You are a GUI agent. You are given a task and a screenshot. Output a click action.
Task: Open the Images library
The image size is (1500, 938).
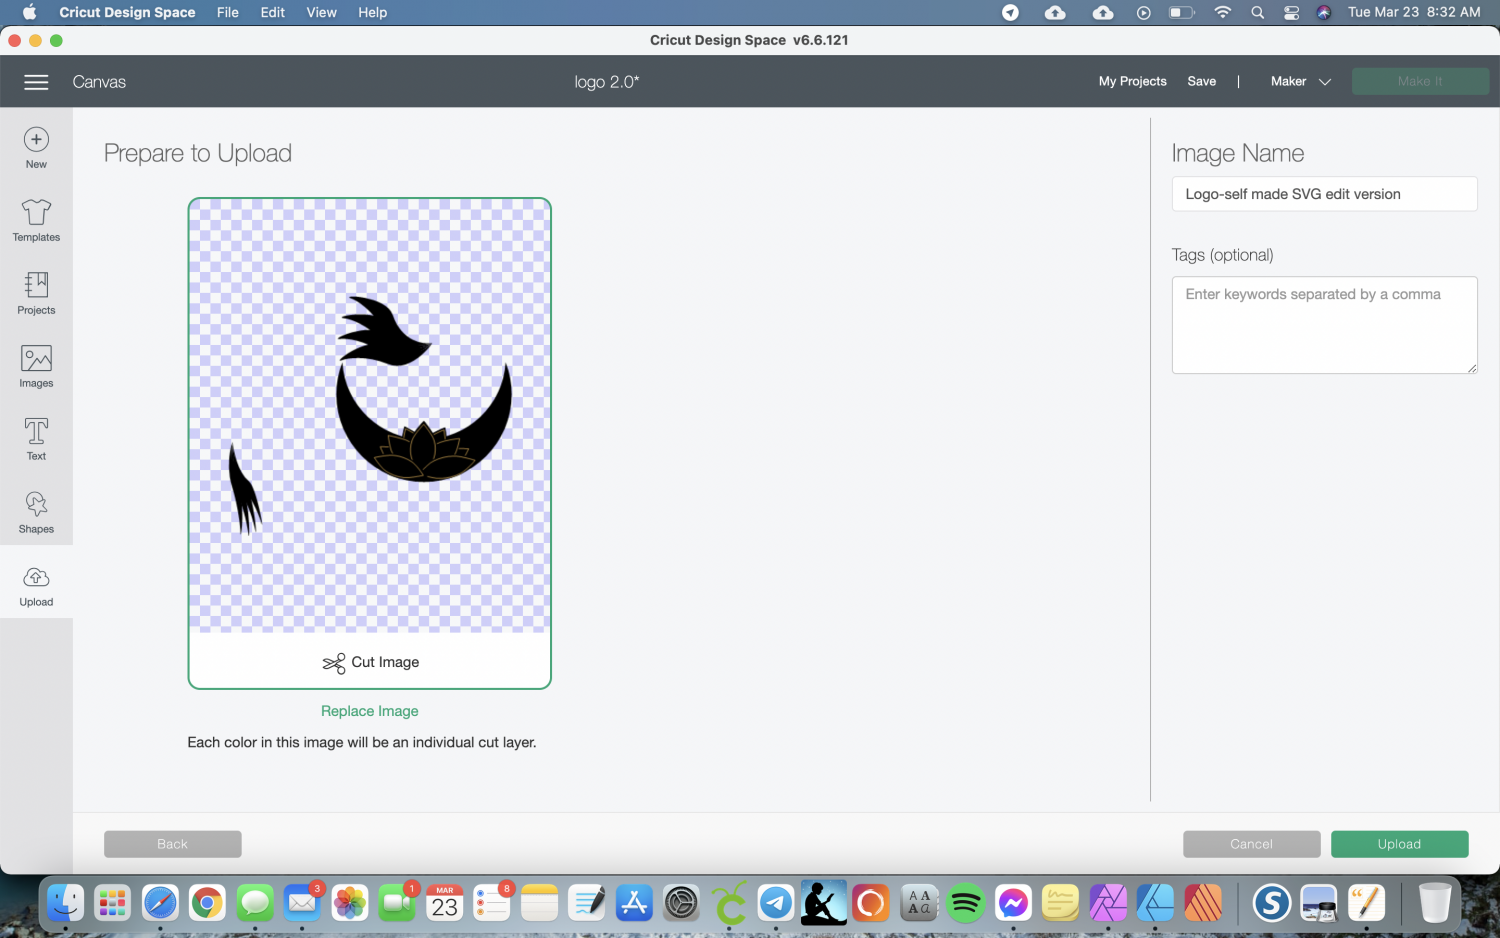[x=36, y=366]
